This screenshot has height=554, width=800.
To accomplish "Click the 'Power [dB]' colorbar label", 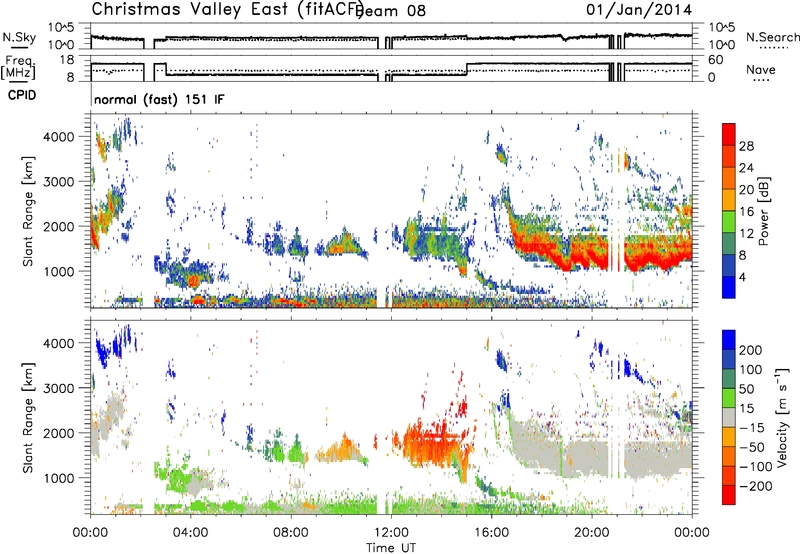I will coord(764,211).
